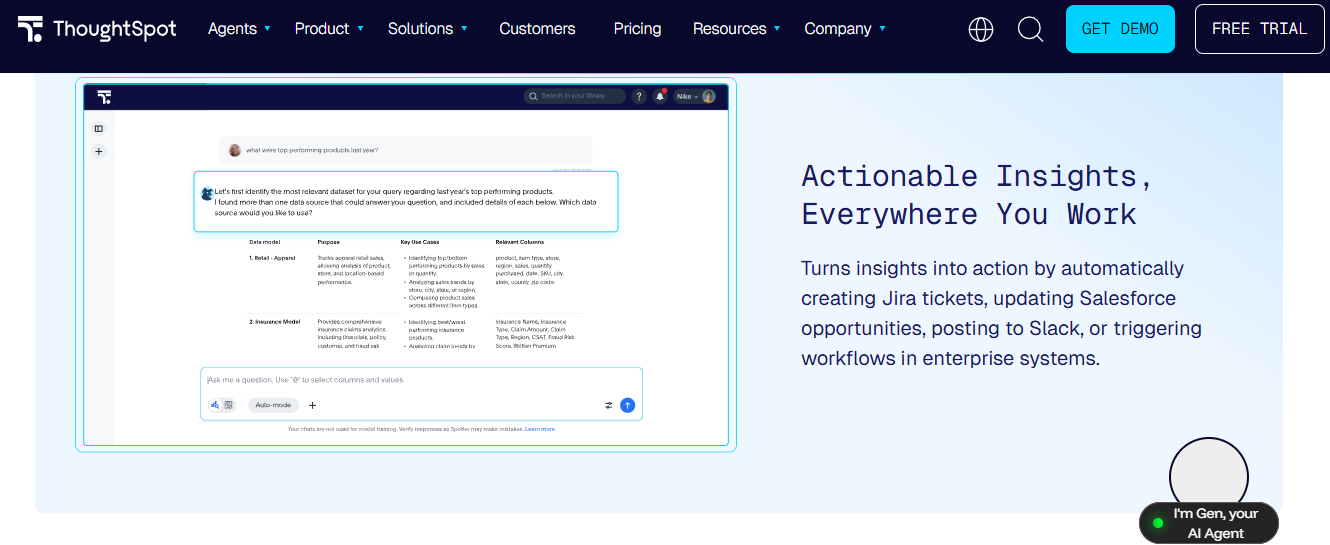Click the FREE TRIAL button
1330x545 pixels.
(1259, 29)
